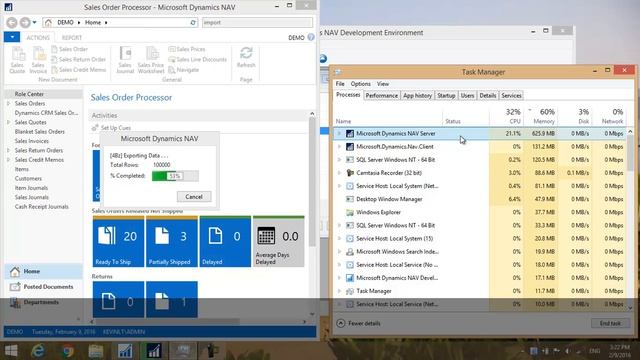Open the NAV help icon
This screenshot has width=640, height=360.
coord(311,37)
